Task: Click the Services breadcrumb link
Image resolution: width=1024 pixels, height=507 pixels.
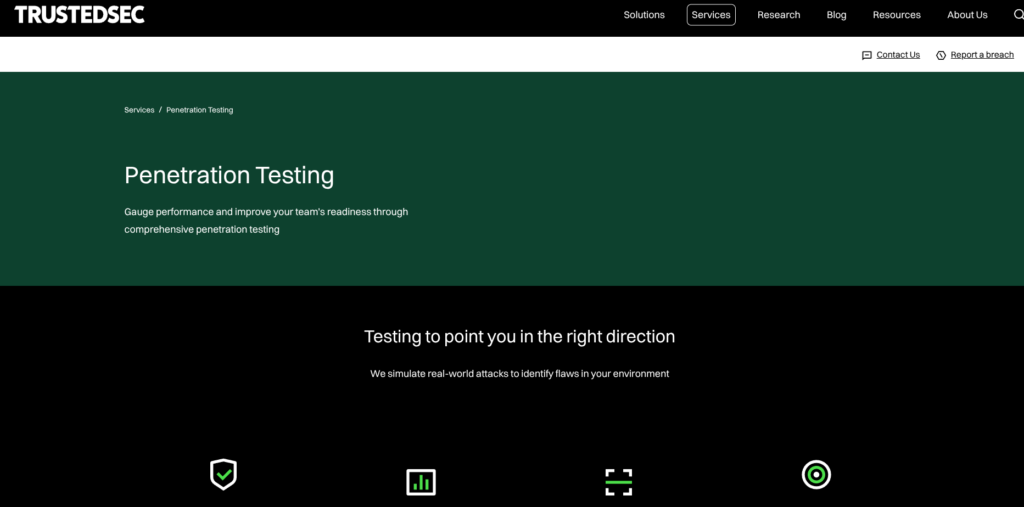Action: 139,110
